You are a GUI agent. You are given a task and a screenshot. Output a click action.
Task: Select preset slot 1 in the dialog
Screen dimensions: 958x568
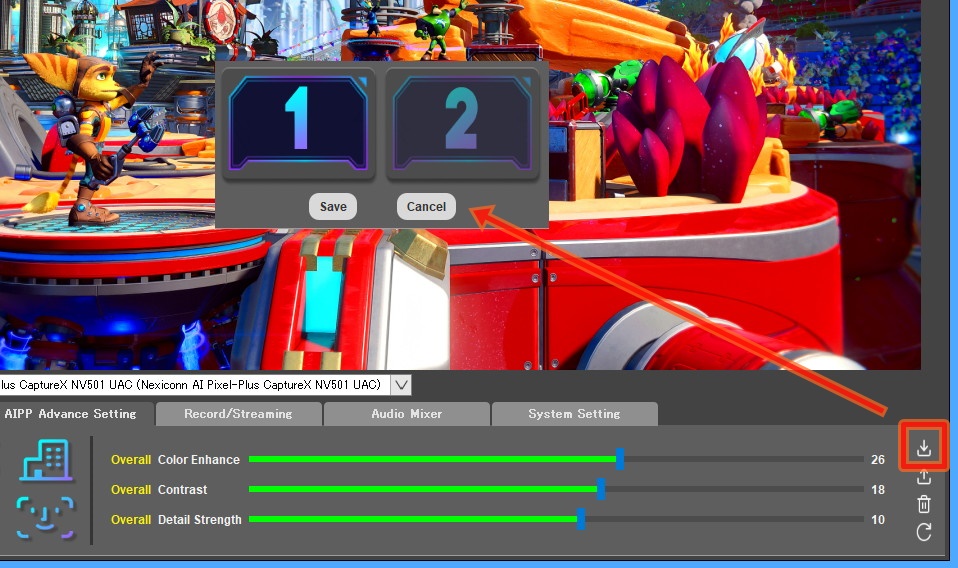point(298,123)
